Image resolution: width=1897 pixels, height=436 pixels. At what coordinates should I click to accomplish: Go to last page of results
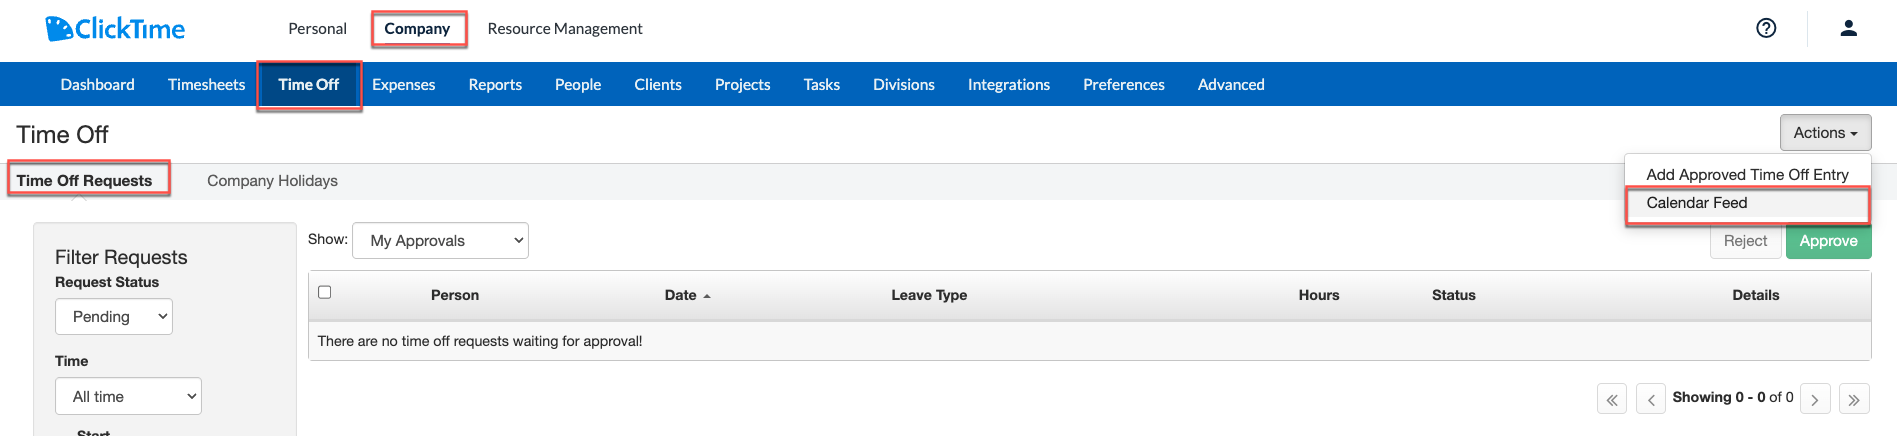1854,399
